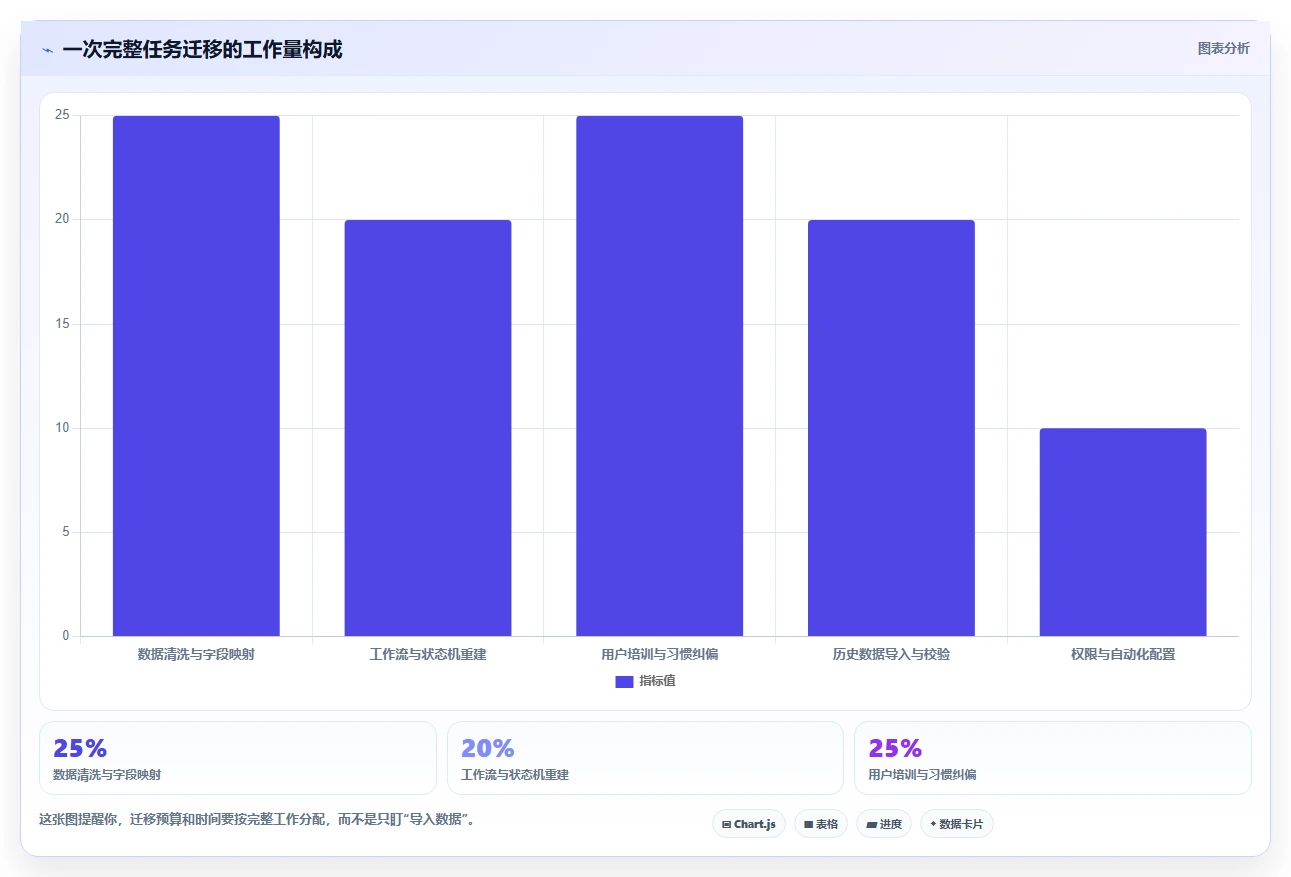Click the y-axis value 5

click(x=65, y=532)
